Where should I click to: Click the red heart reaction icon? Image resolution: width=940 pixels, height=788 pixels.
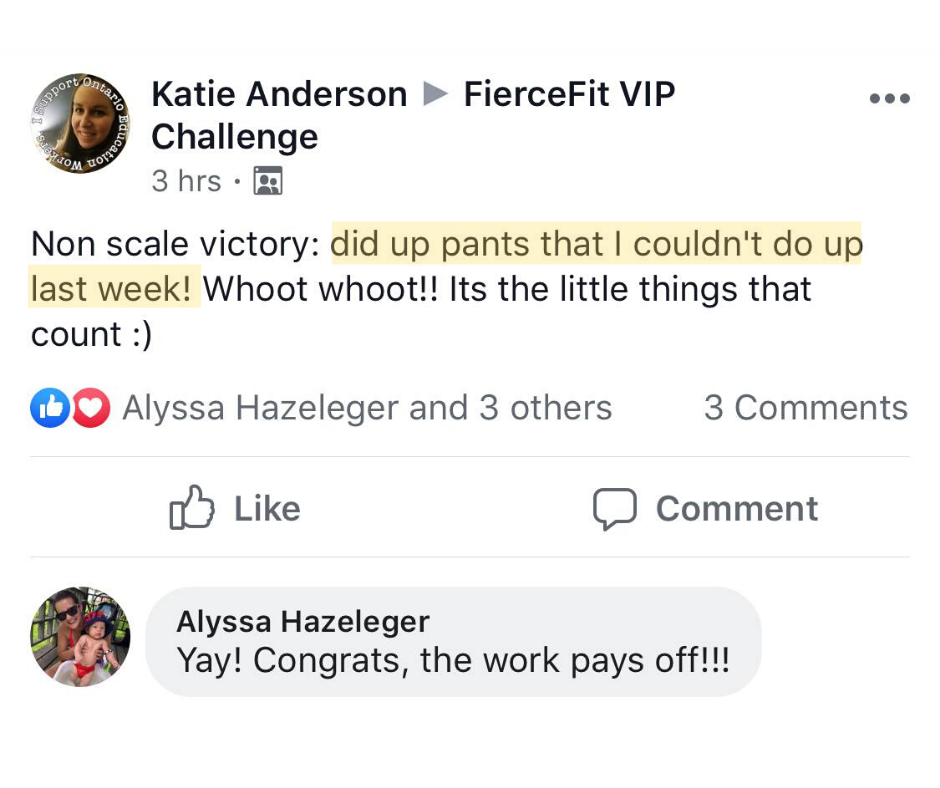coord(91,408)
